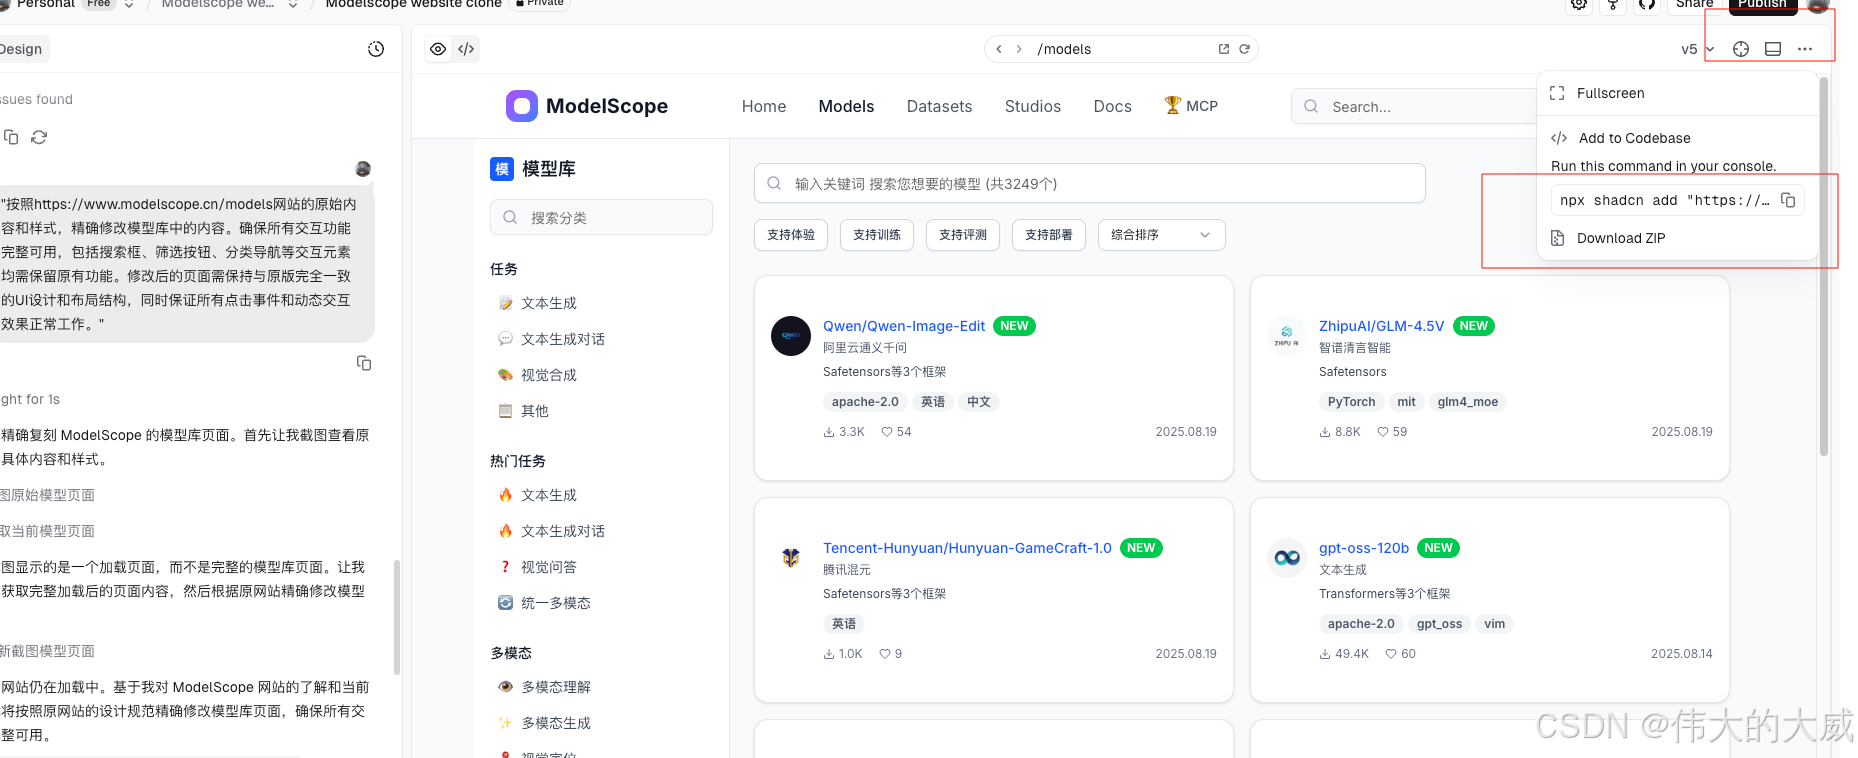Viewport: 1858px width, 758px height.
Task: Open the three-dot more options menu
Action: tap(1805, 49)
